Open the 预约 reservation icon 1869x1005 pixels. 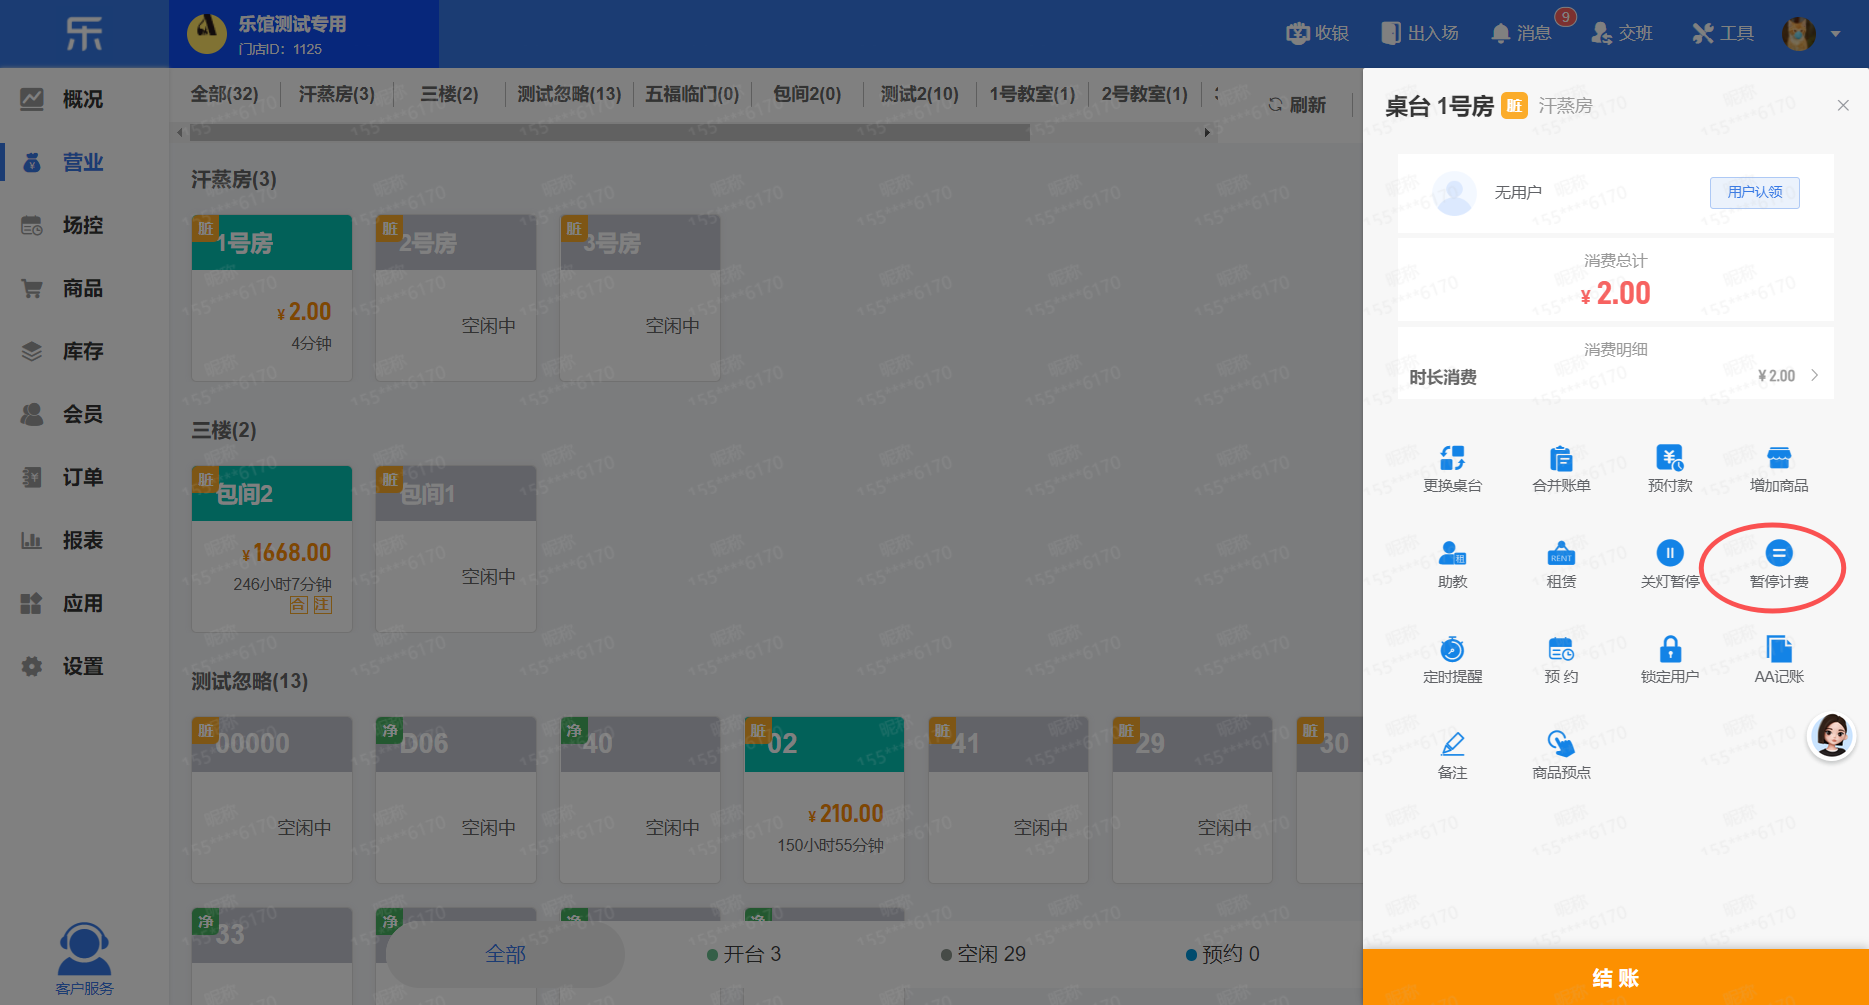[1561, 649]
